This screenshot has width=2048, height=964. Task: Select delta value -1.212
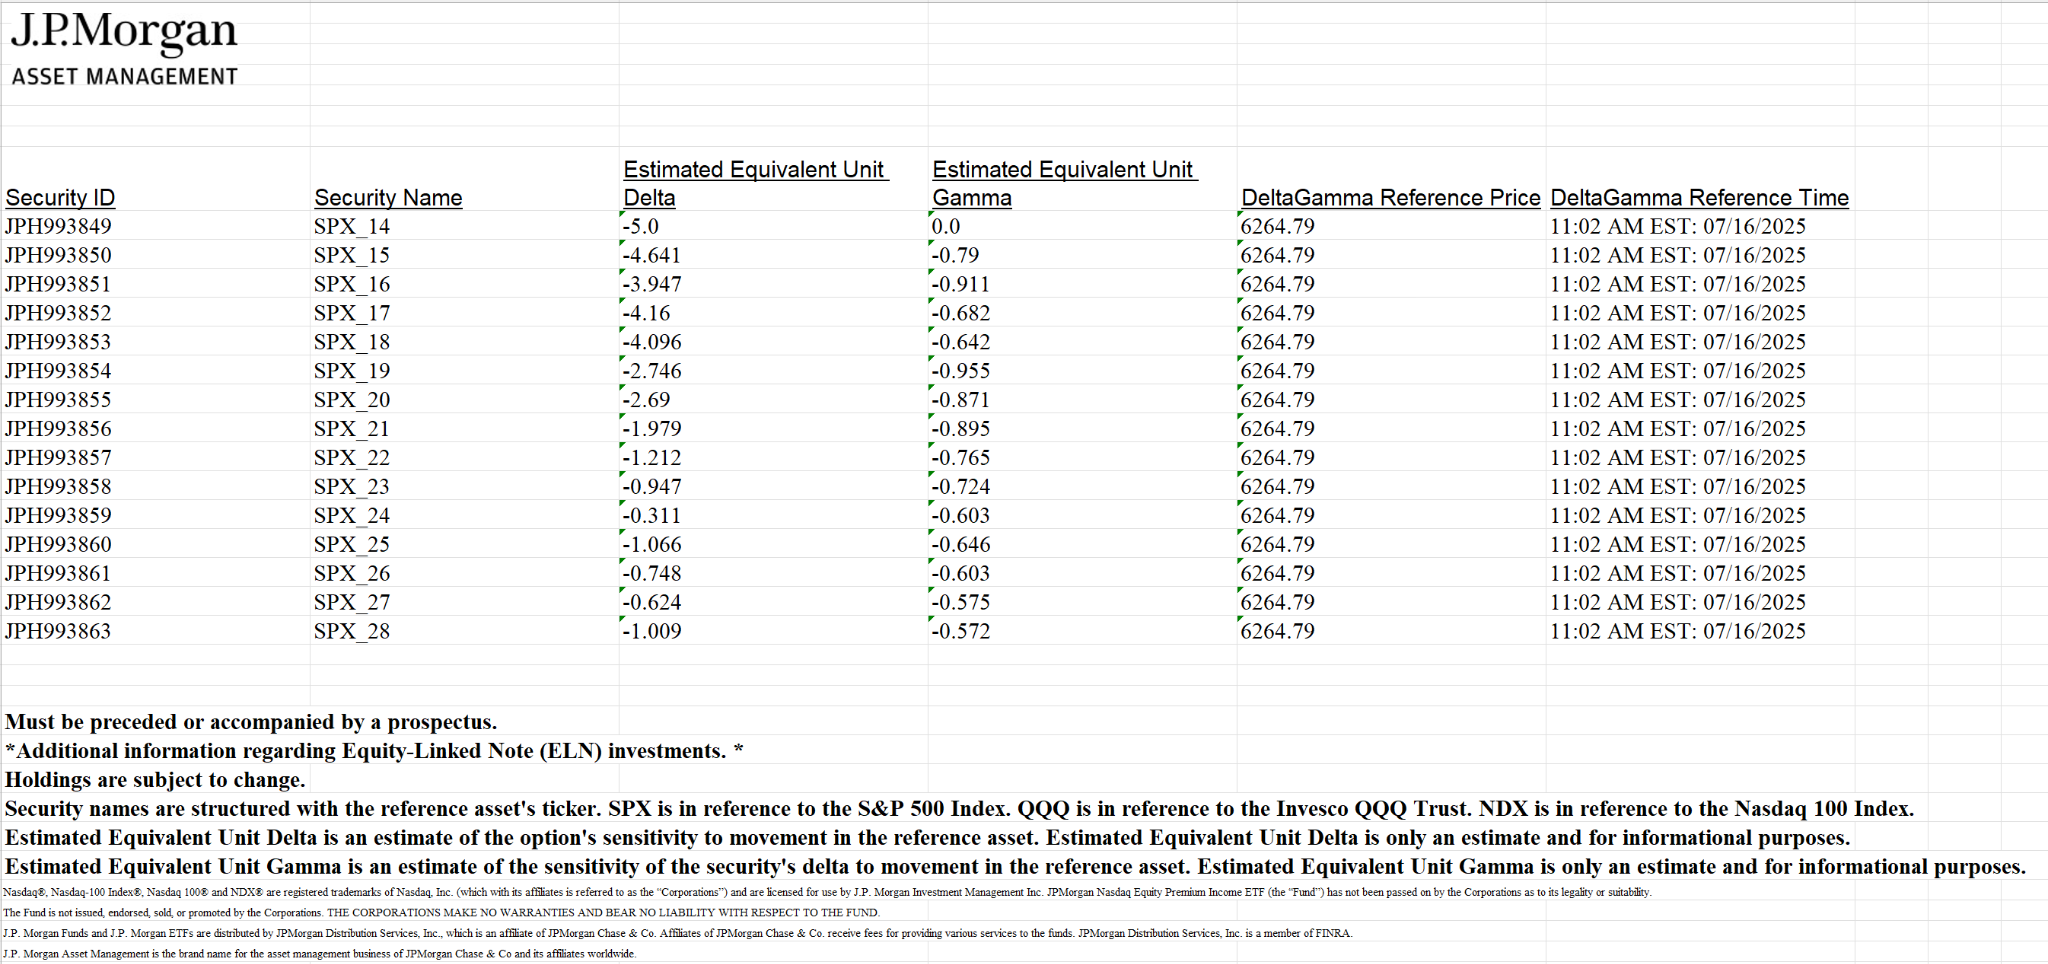point(652,459)
